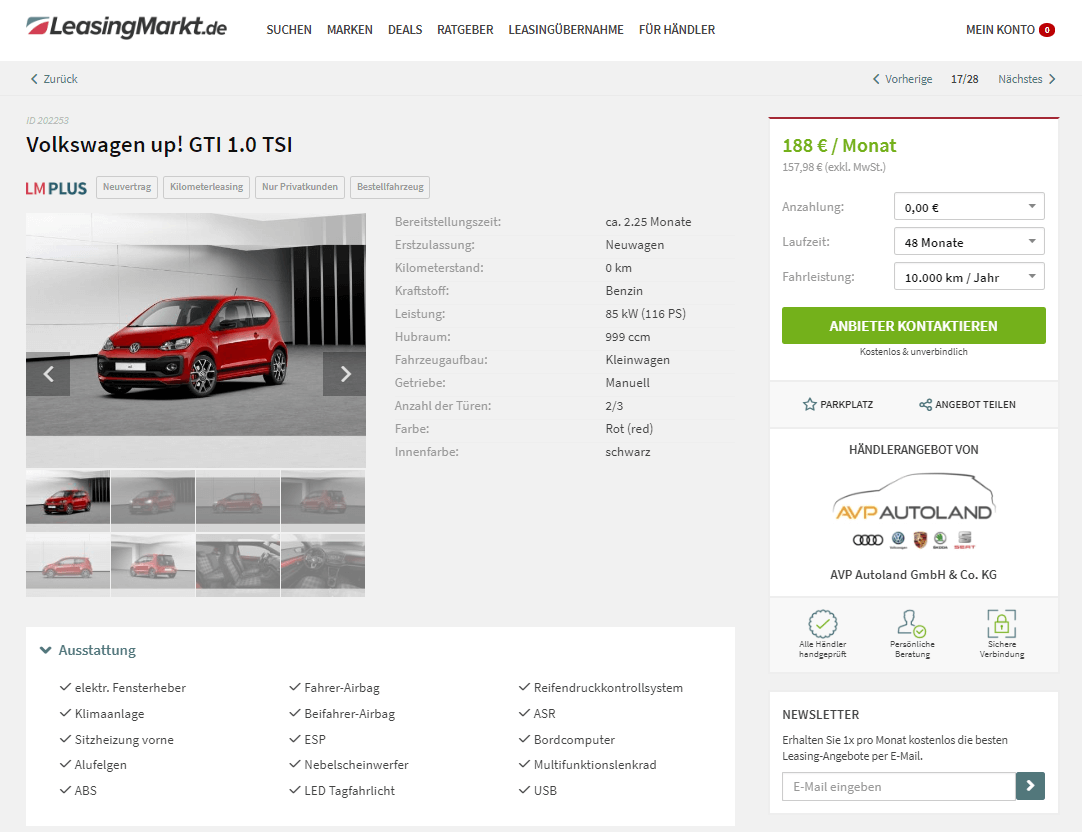Click the 'ca. 2.25 Monate' value
The height and width of the screenshot is (832, 1082).
pyautogui.click(x=648, y=221)
